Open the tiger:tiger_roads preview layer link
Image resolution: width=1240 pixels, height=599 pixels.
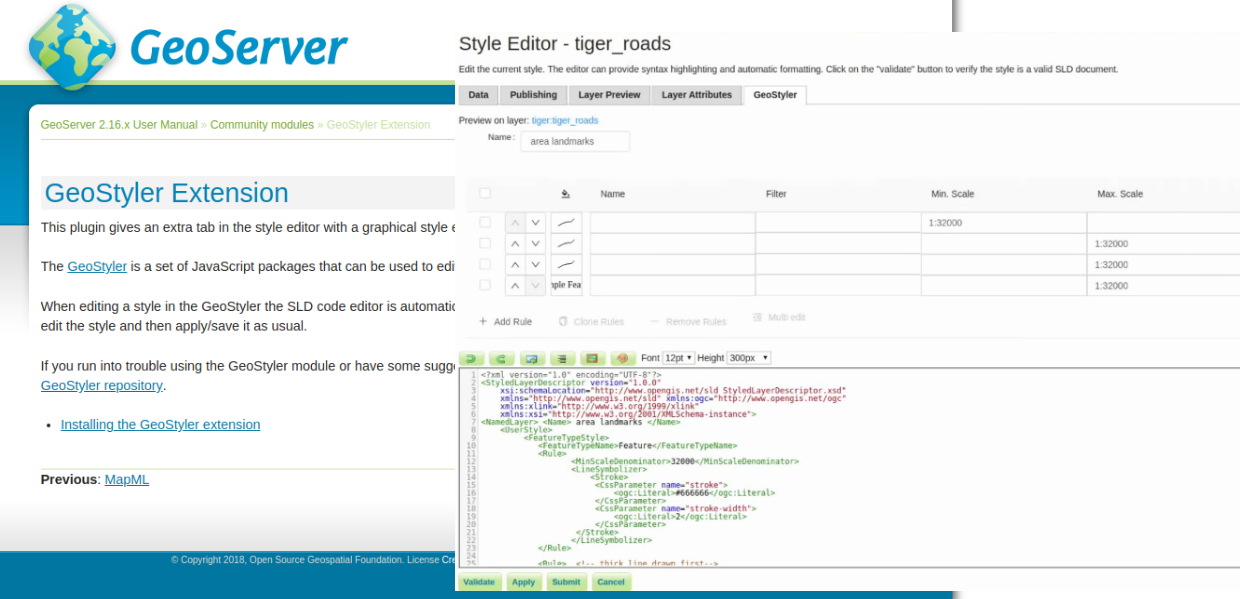pos(565,120)
